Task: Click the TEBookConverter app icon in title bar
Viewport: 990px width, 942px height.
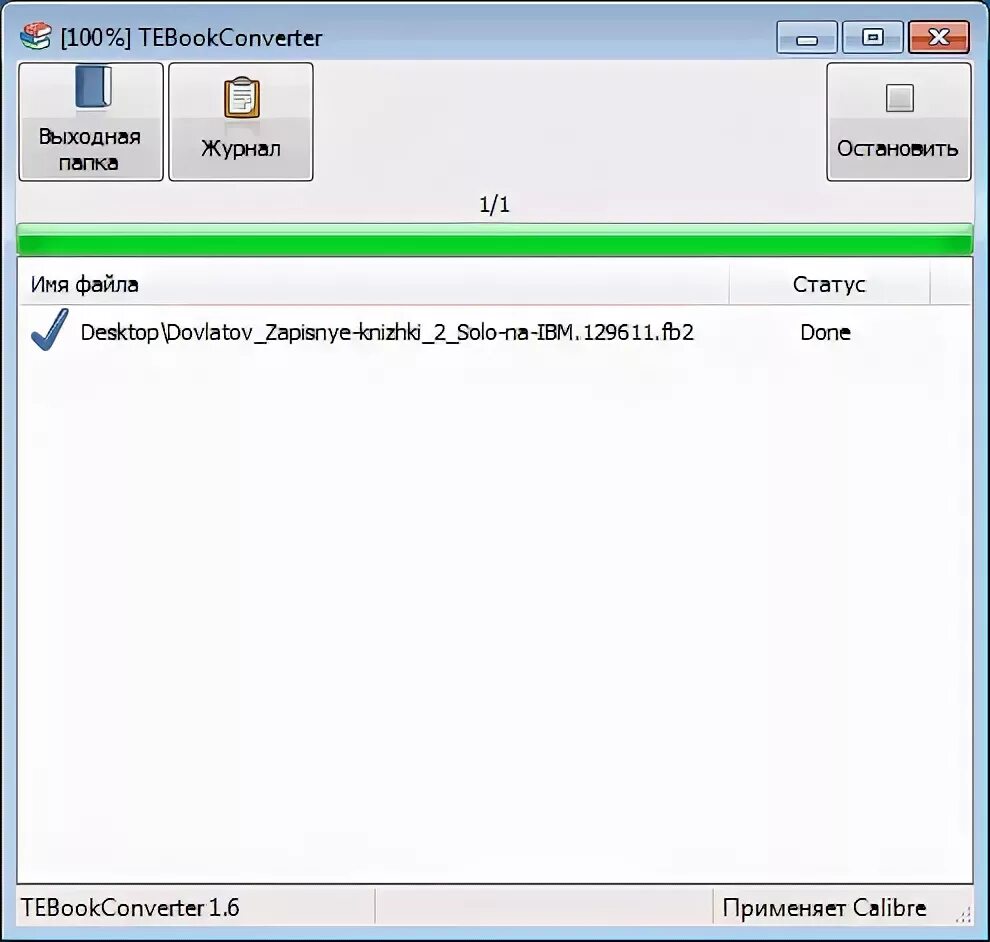Action: 35,37
